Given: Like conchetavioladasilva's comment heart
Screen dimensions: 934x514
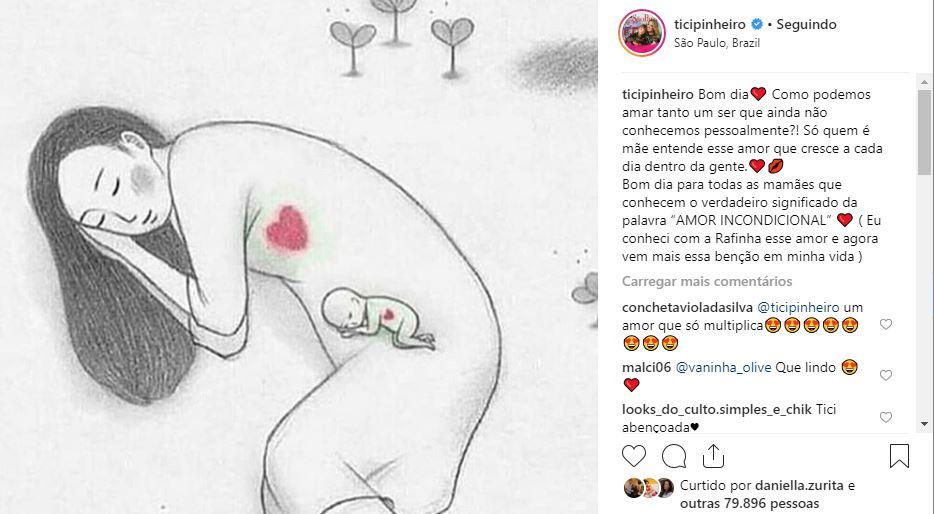Looking at the screenshot, I should [886, 324].
